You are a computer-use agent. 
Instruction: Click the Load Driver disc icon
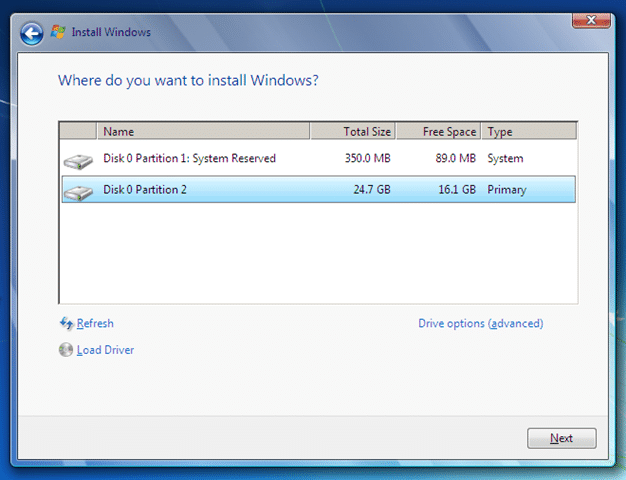coord(66,350)
